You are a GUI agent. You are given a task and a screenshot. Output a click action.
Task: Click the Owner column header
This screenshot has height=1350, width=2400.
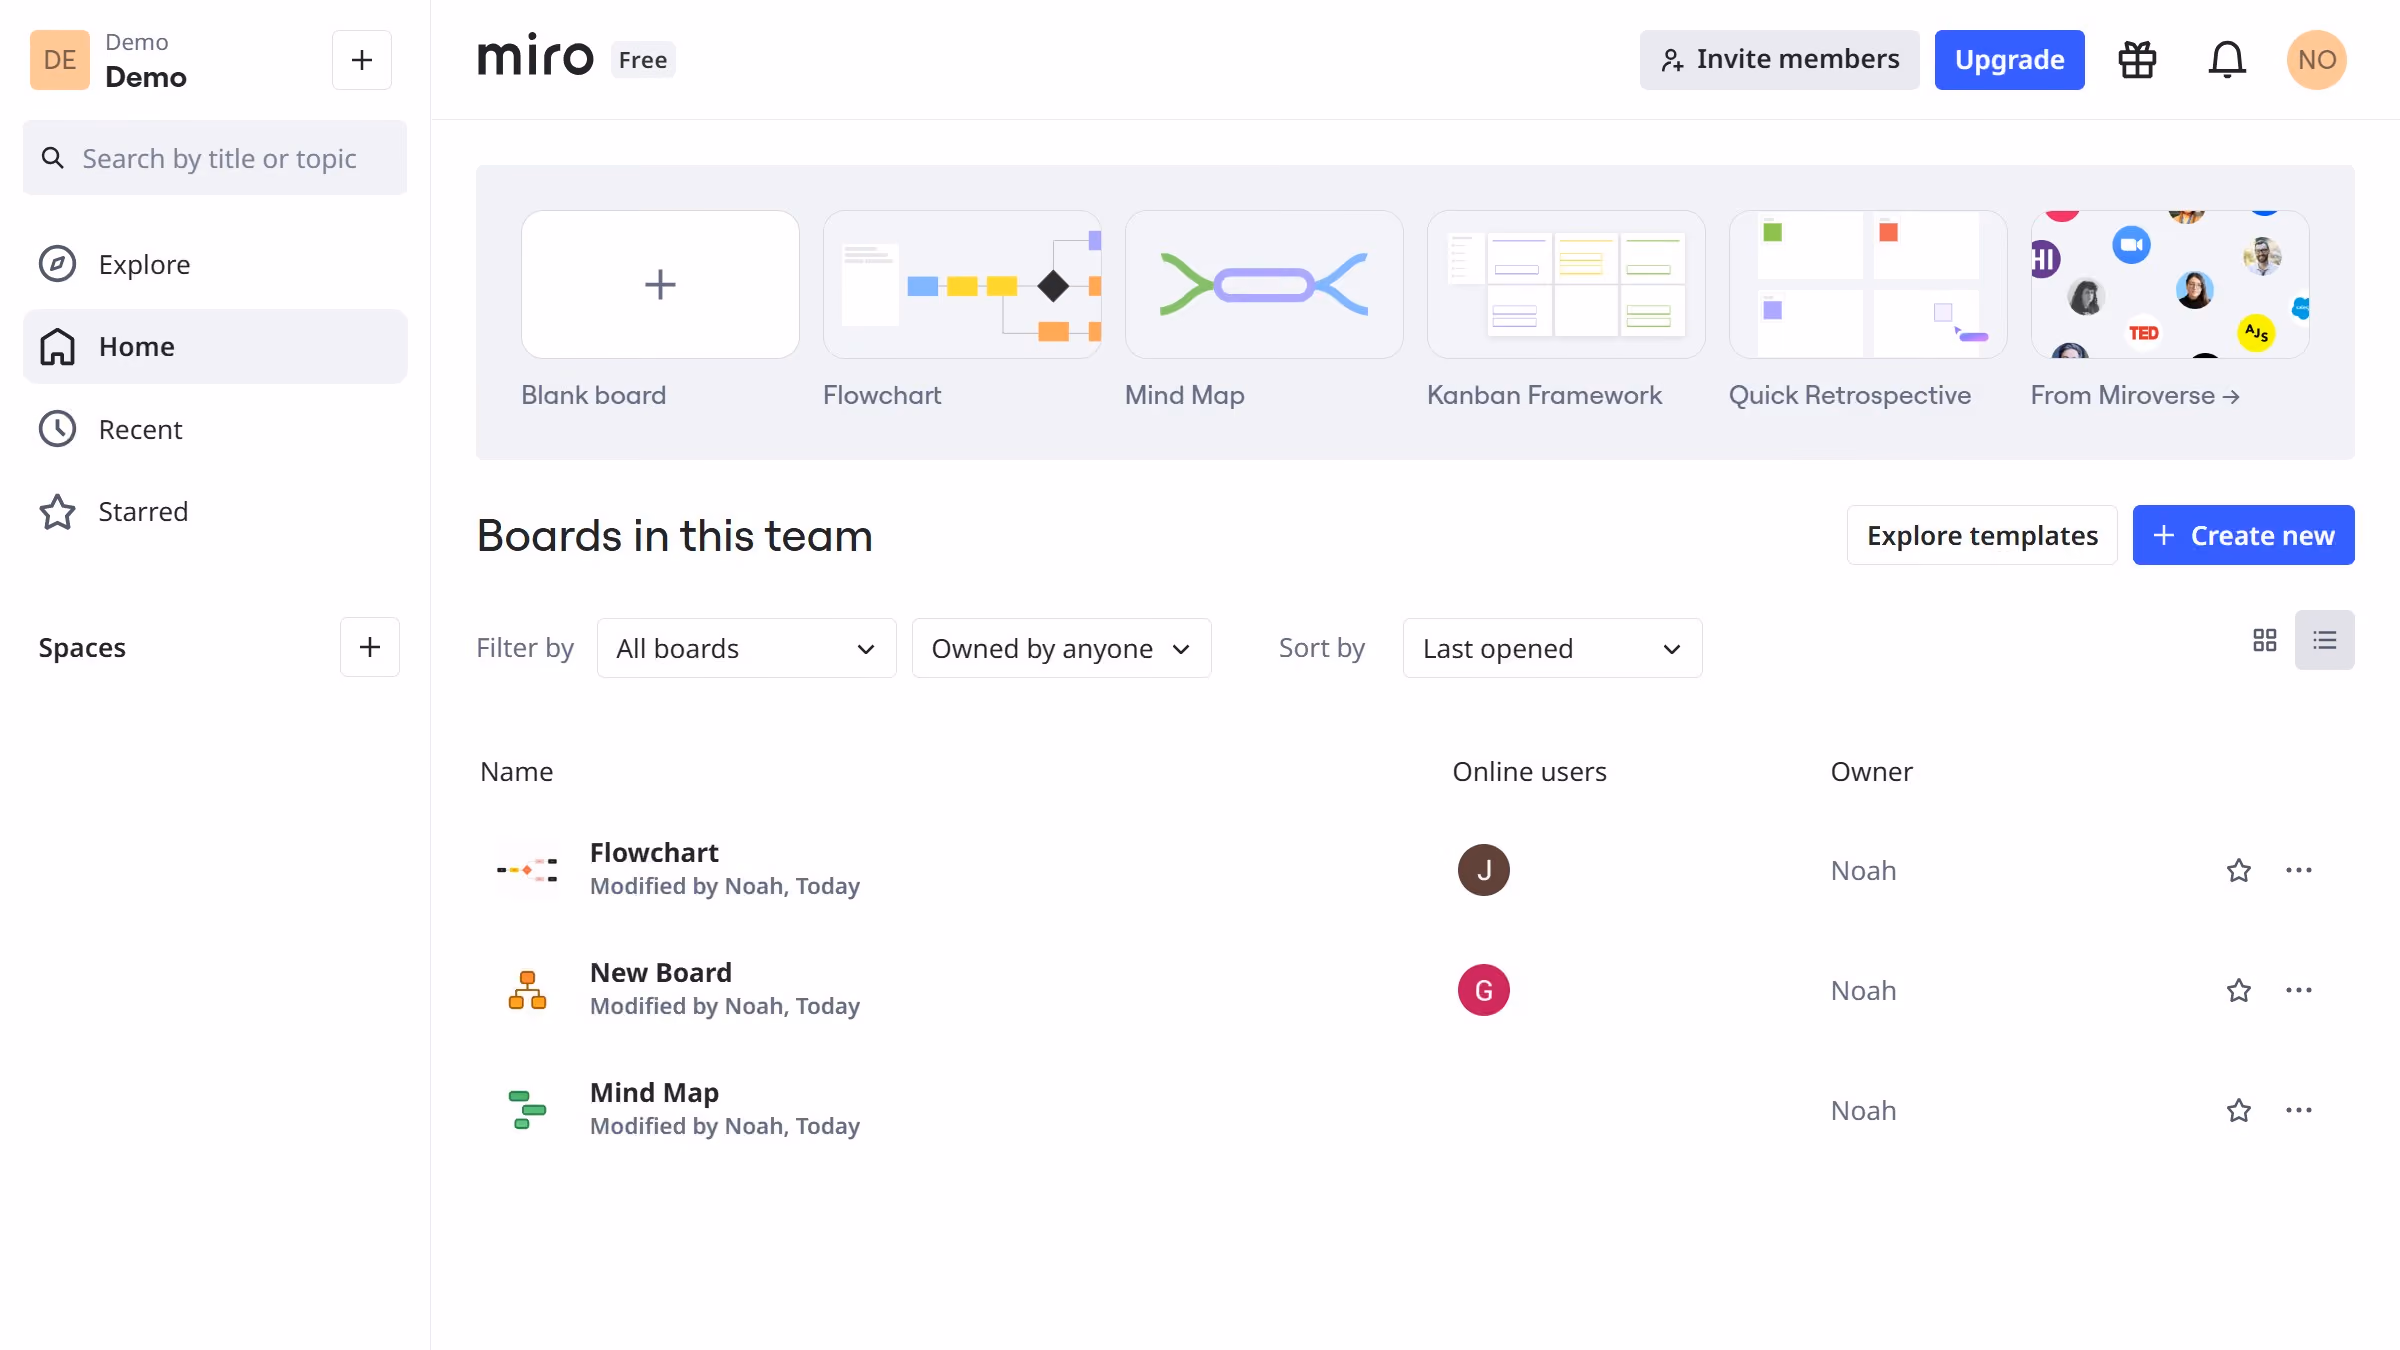(1871, 771)
